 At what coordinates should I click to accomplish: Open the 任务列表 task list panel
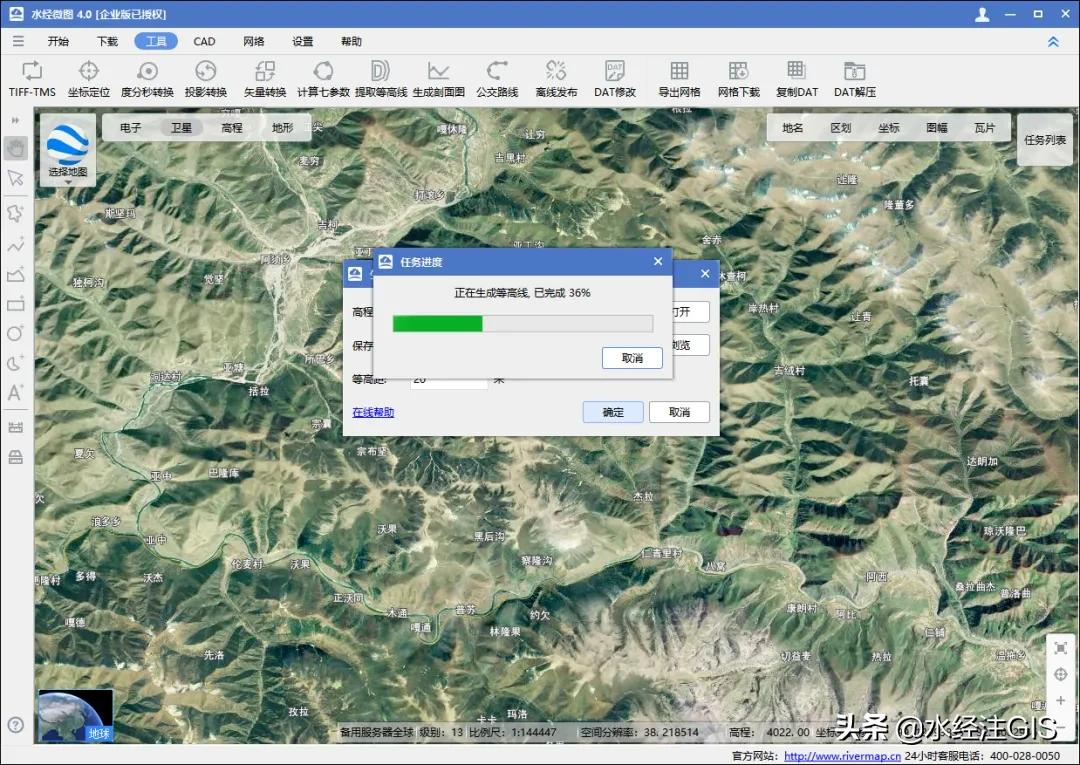coord(1045,140)
